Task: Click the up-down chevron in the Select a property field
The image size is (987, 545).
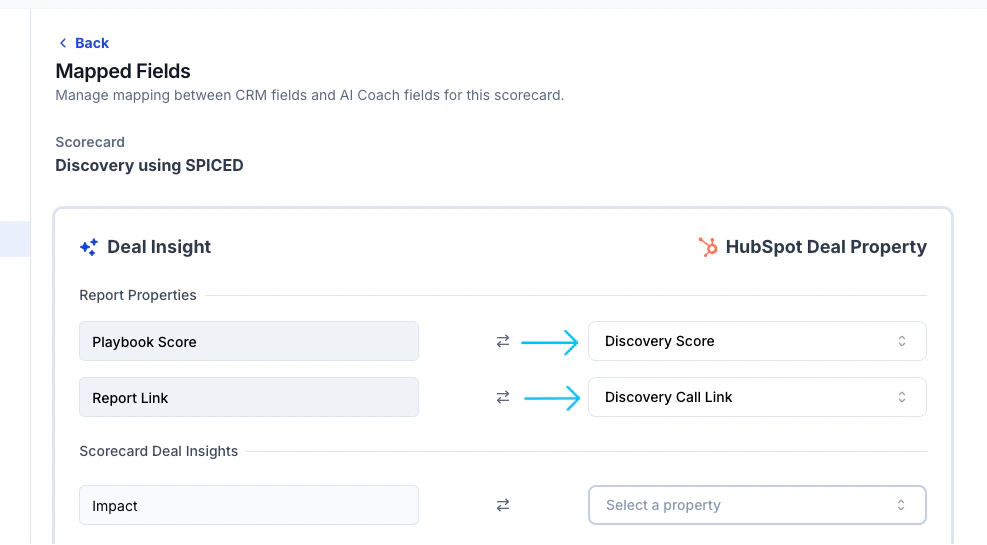Action: click(901, 505)
